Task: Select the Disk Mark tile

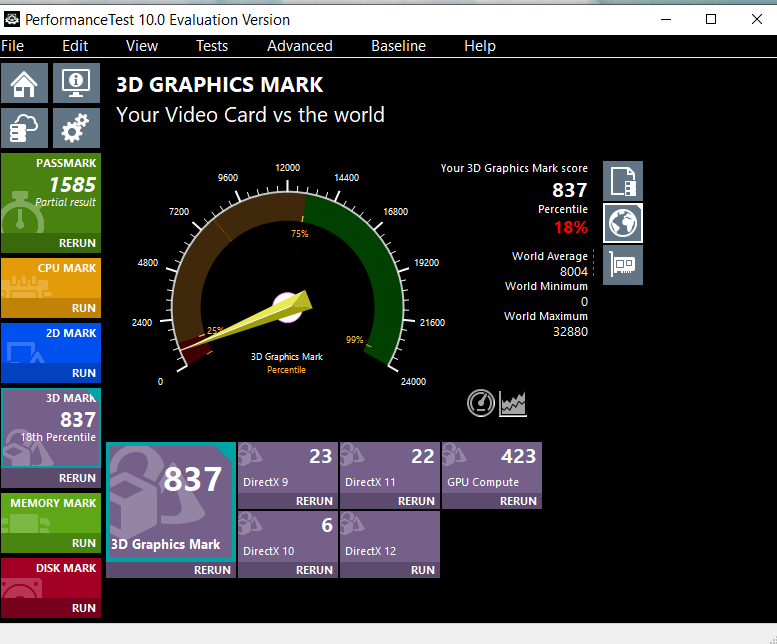Action: tap(51, 579)
